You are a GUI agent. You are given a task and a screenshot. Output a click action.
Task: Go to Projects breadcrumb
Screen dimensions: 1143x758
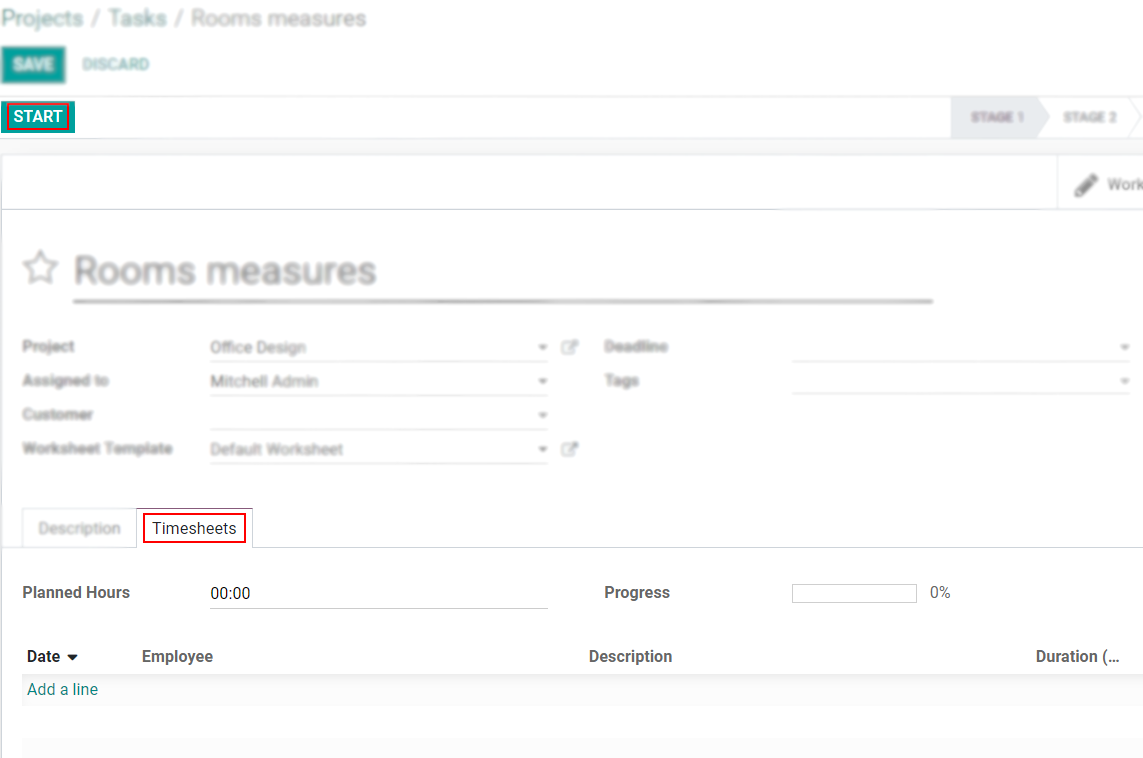point(42,18)
